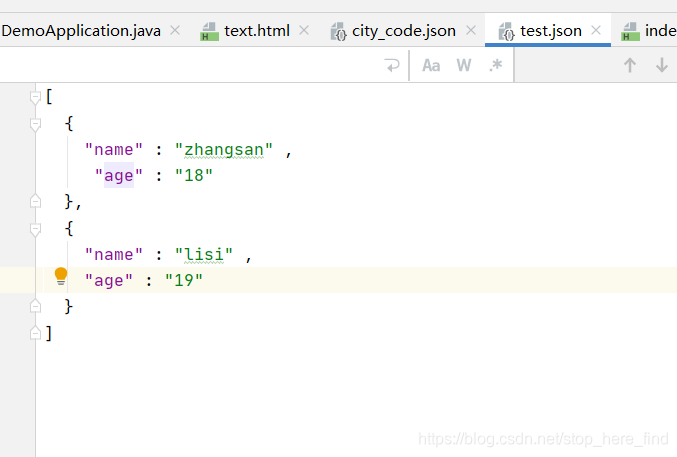Click the text.html file type icon
Screen dimensions: 677x457
click(209, 32)
